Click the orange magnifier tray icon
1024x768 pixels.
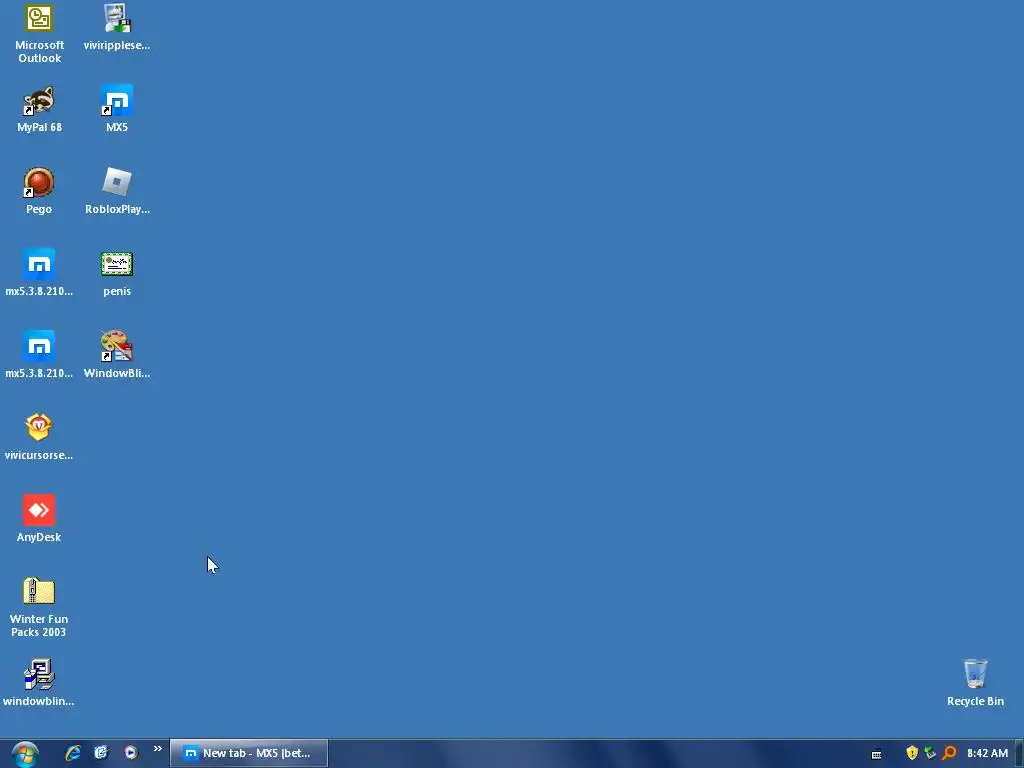pos(949,753)
